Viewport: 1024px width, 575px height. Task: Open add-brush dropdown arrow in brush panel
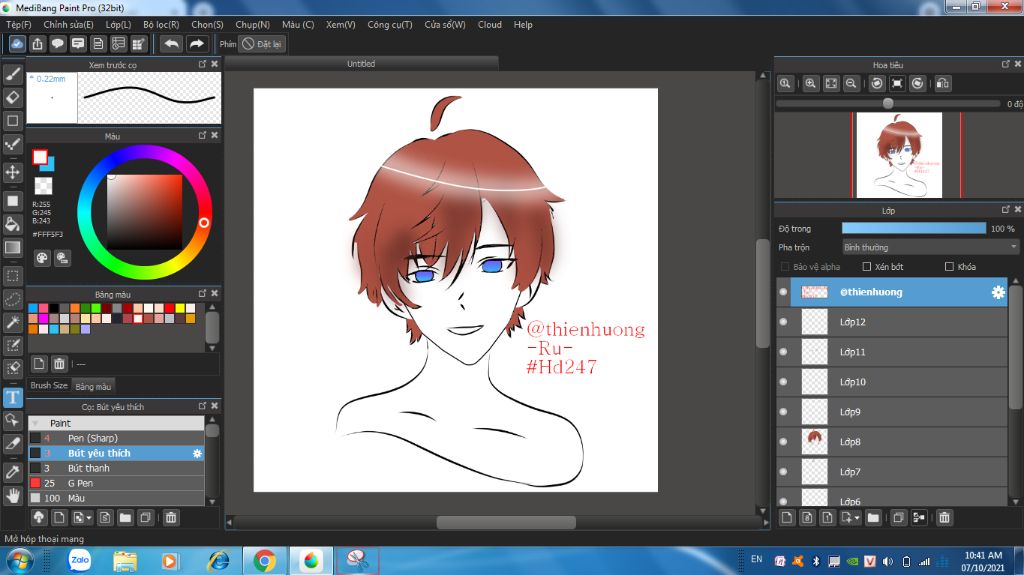89,518
